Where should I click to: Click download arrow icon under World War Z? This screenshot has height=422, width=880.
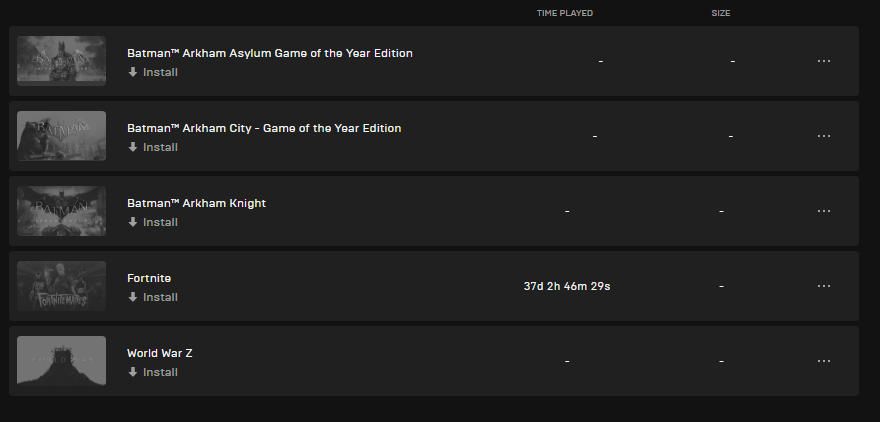(x=133, y=372)
